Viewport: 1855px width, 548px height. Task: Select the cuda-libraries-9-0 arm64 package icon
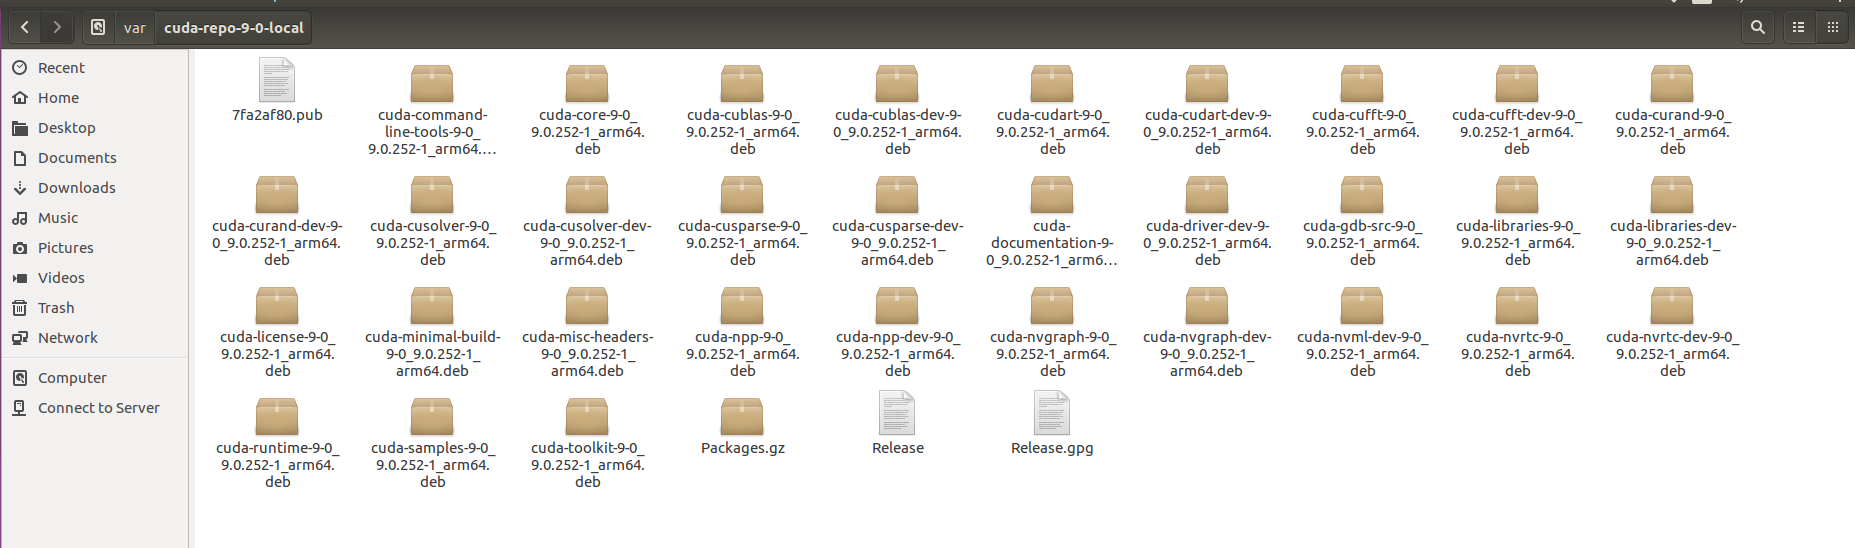(1517, 194)
